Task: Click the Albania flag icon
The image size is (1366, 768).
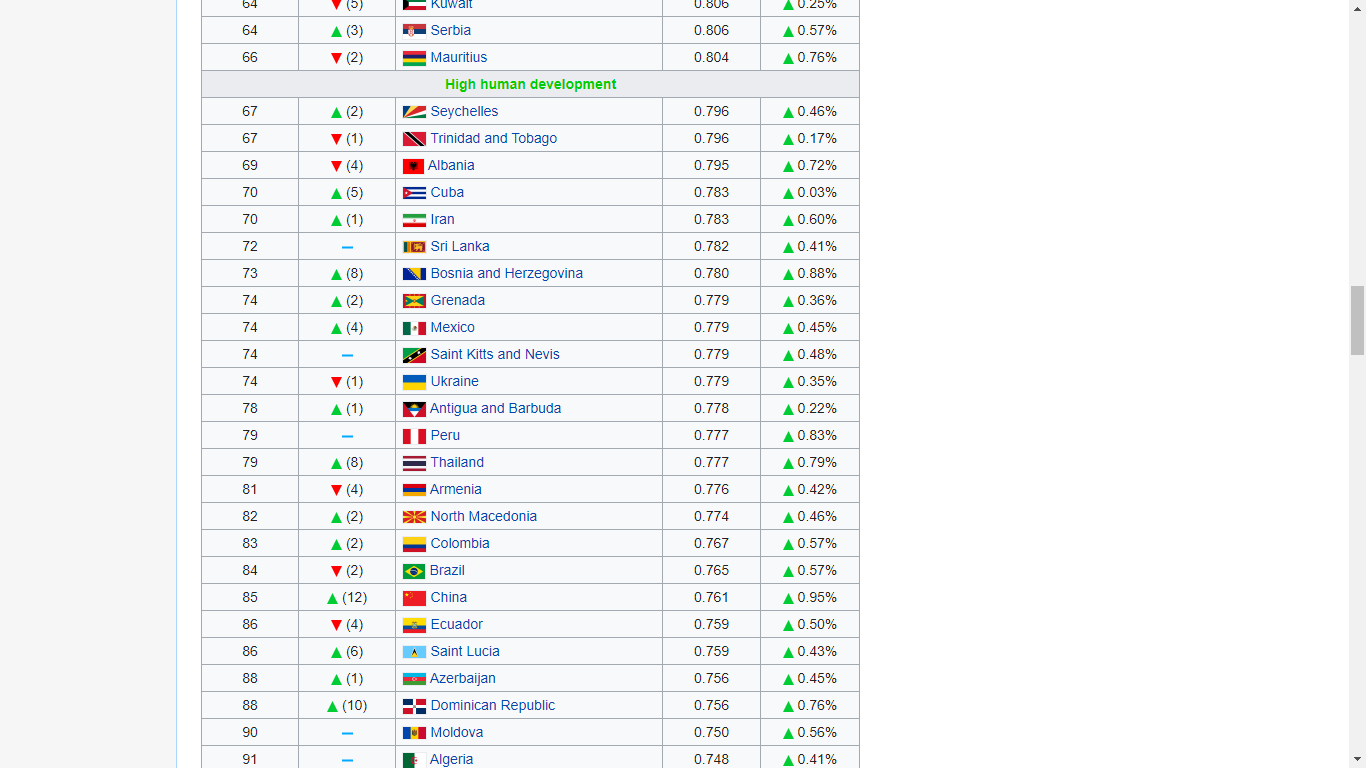Action: click(413, 166)
